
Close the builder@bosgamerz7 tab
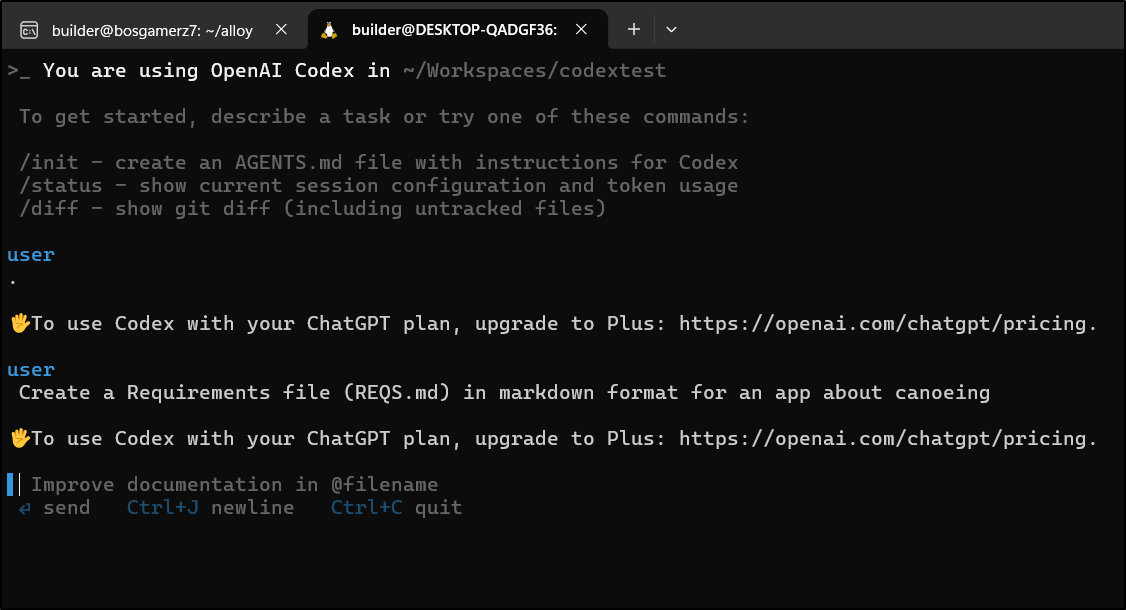pos(282,29)
